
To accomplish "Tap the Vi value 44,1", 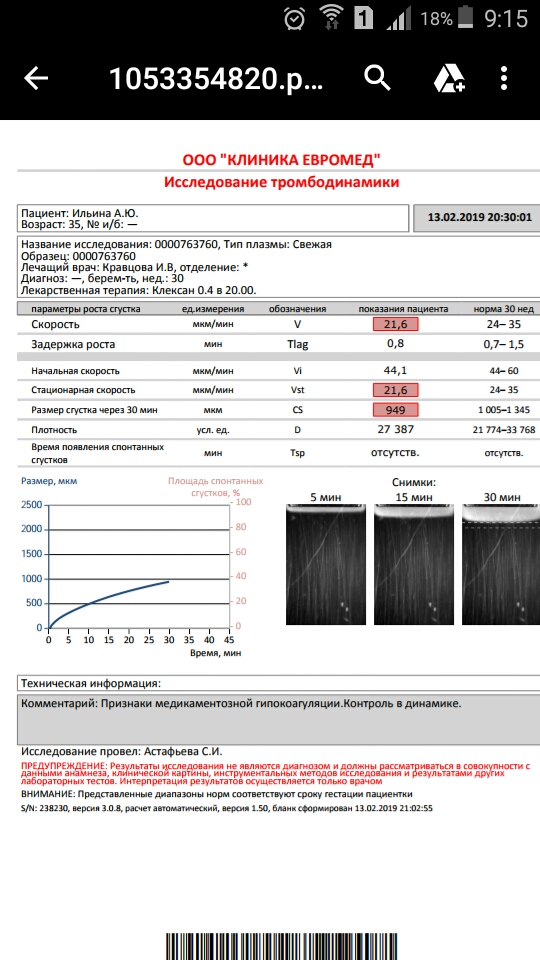I will pyautogui.click(x=396, y=370).
